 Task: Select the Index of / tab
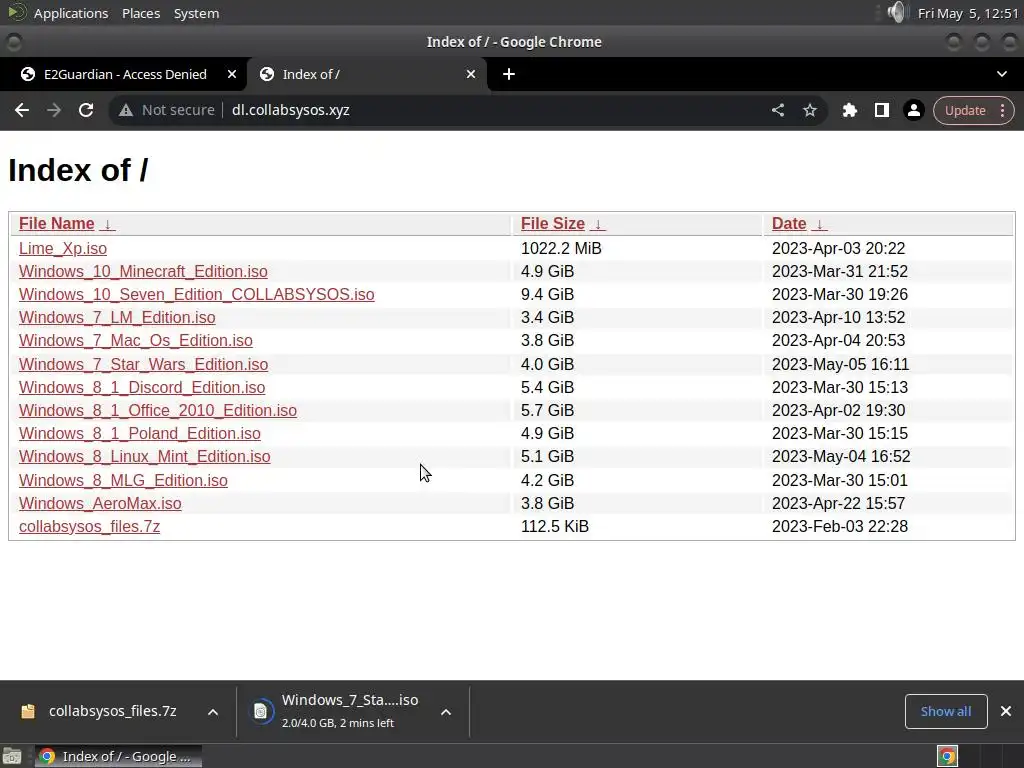367,74
